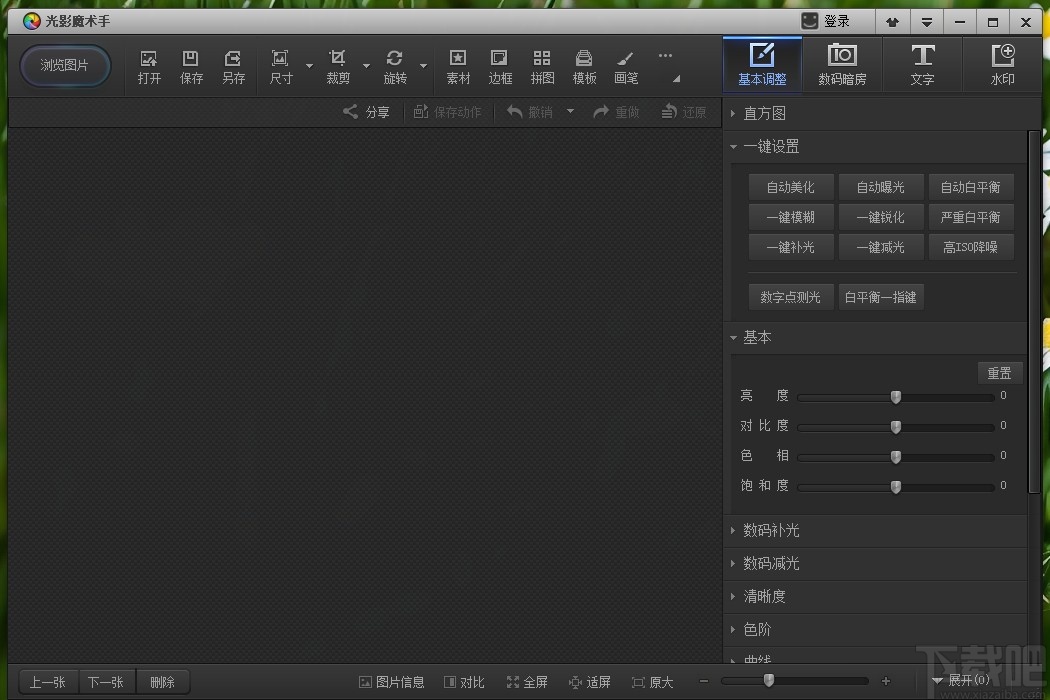
Task: Apply 自动白平衡 auto white balance
Action: click(x=970, y=187)
